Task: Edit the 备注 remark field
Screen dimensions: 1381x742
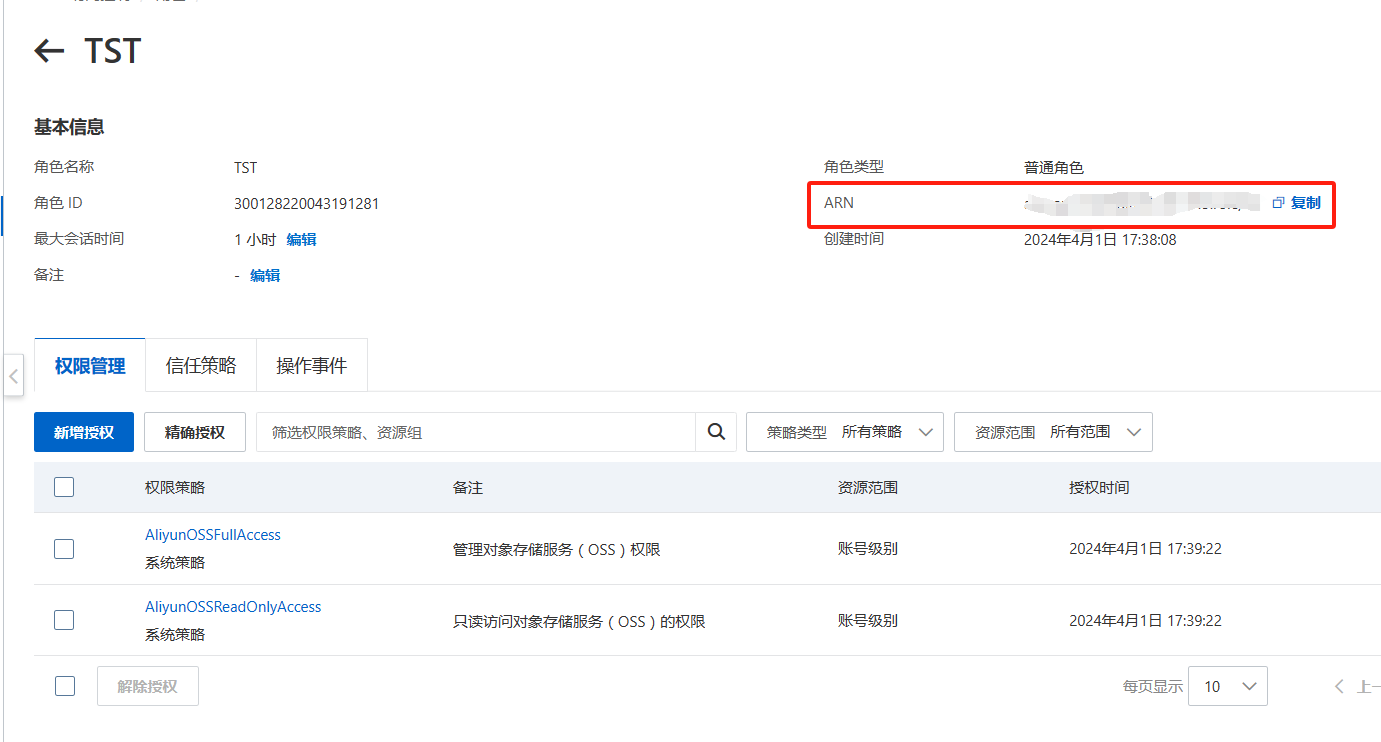Action: (265, 275)
